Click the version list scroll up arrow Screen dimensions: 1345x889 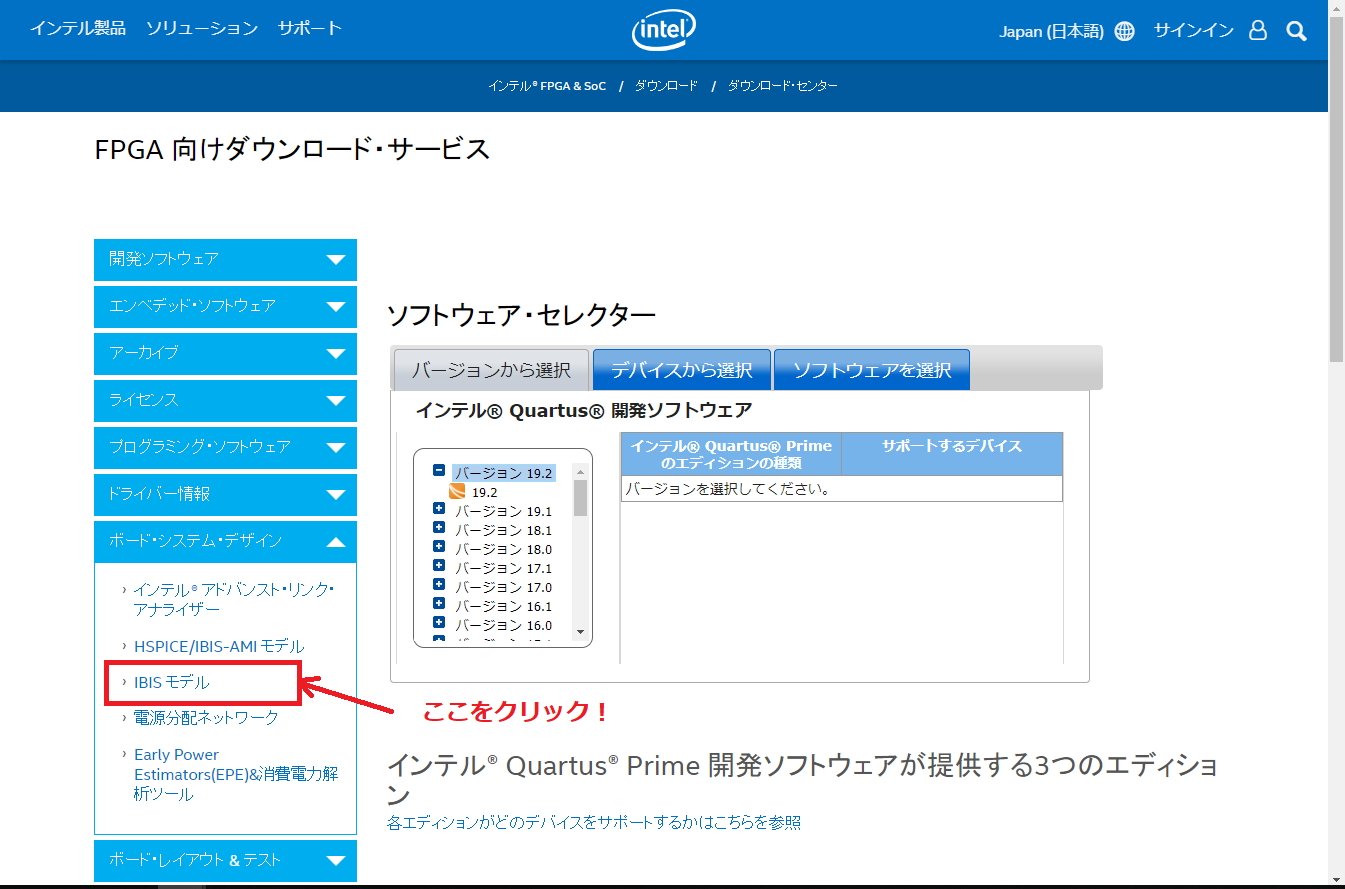[x=579, y=471]
